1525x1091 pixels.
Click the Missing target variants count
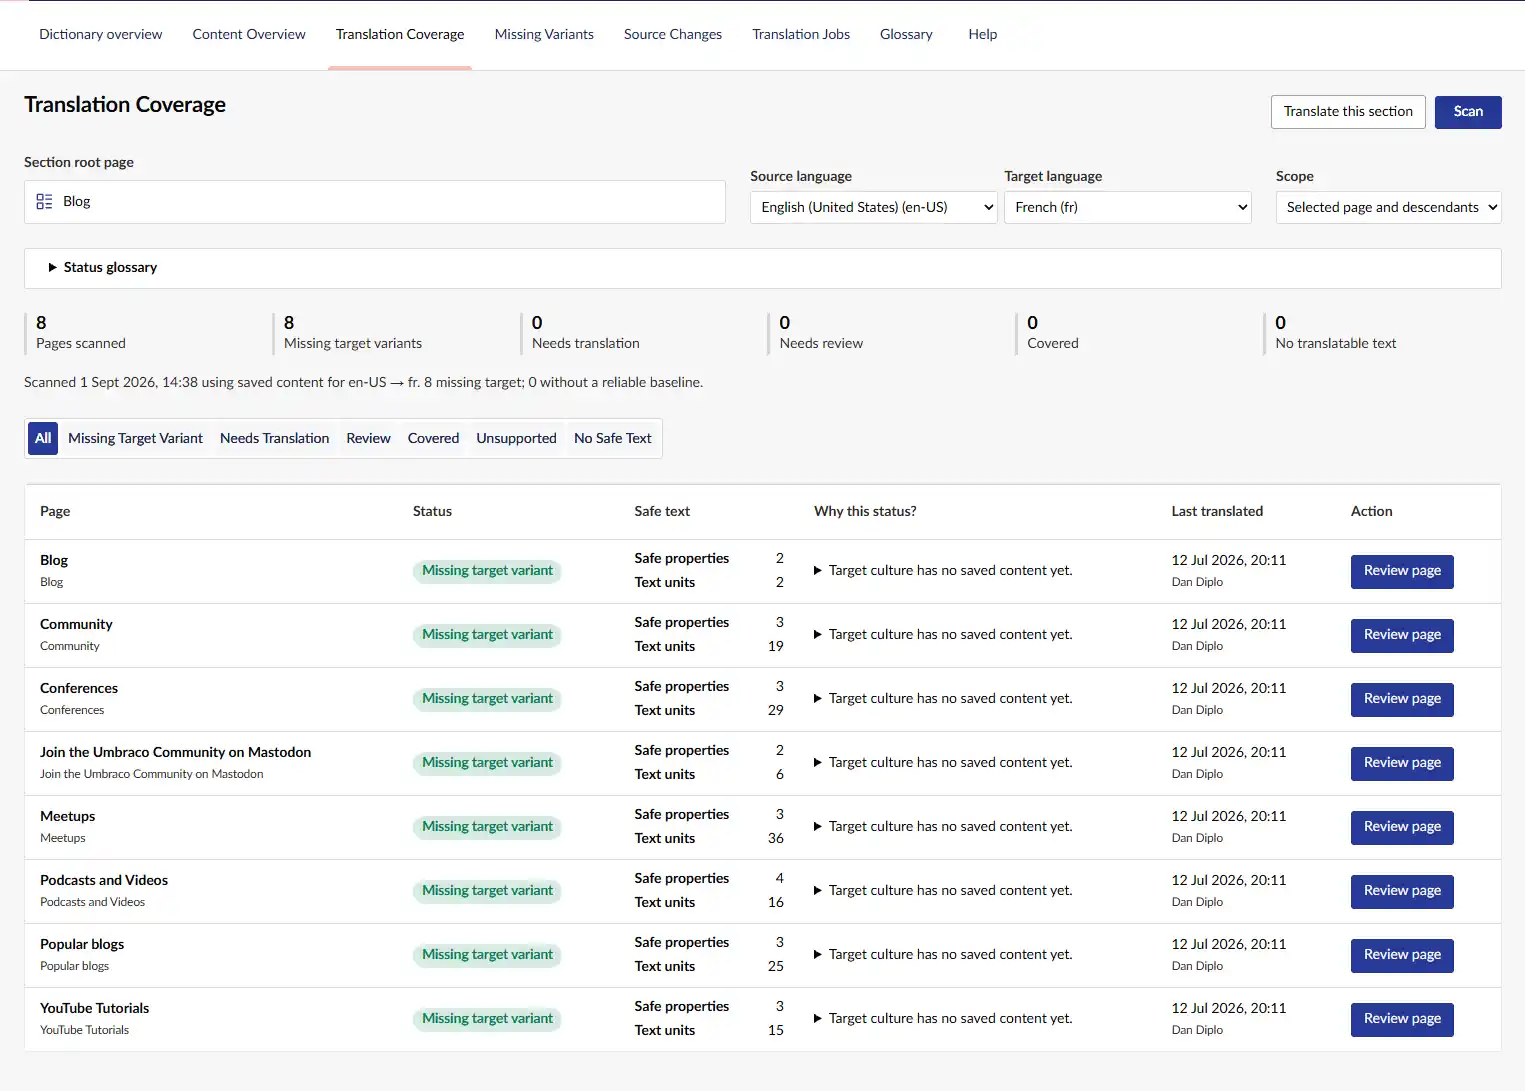pyautogui.click(x=289, y=323)
